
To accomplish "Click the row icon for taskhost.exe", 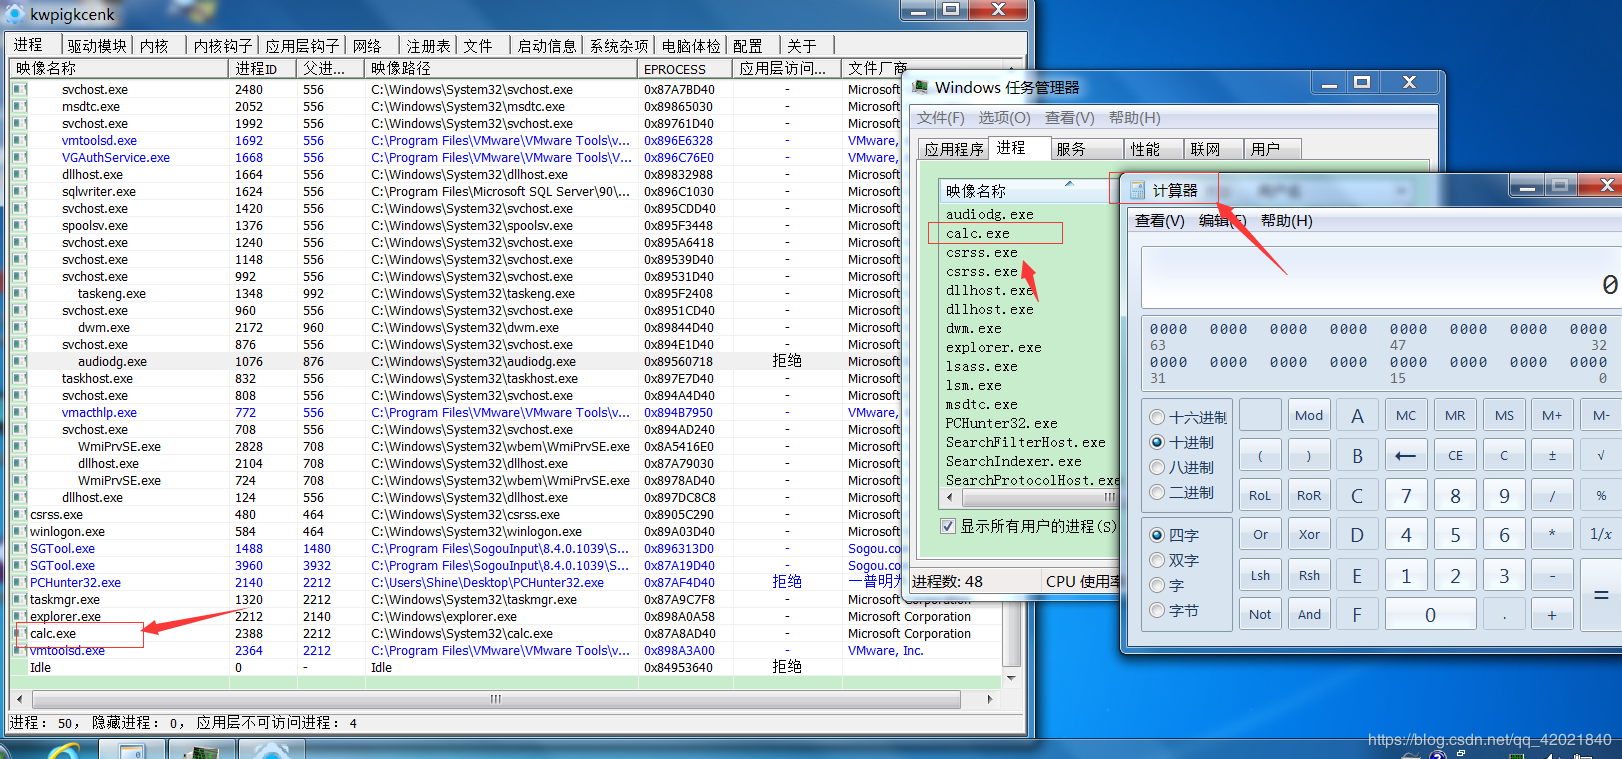I will [19, 379].
